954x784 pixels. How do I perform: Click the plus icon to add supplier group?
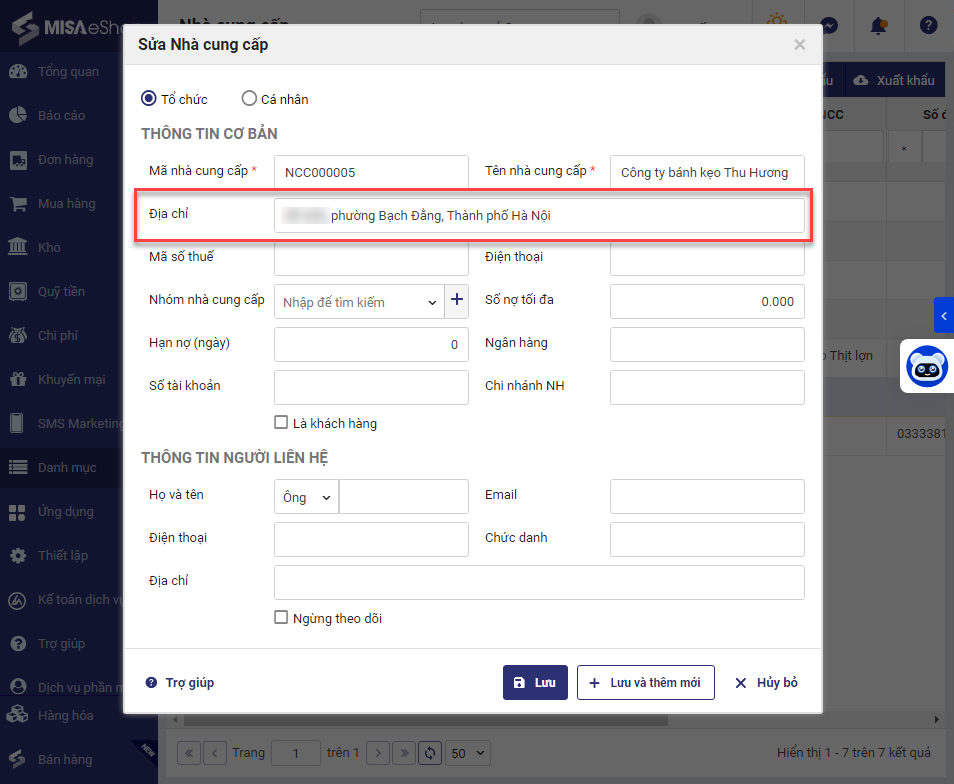pyautogui.click(x=457, y=301)
